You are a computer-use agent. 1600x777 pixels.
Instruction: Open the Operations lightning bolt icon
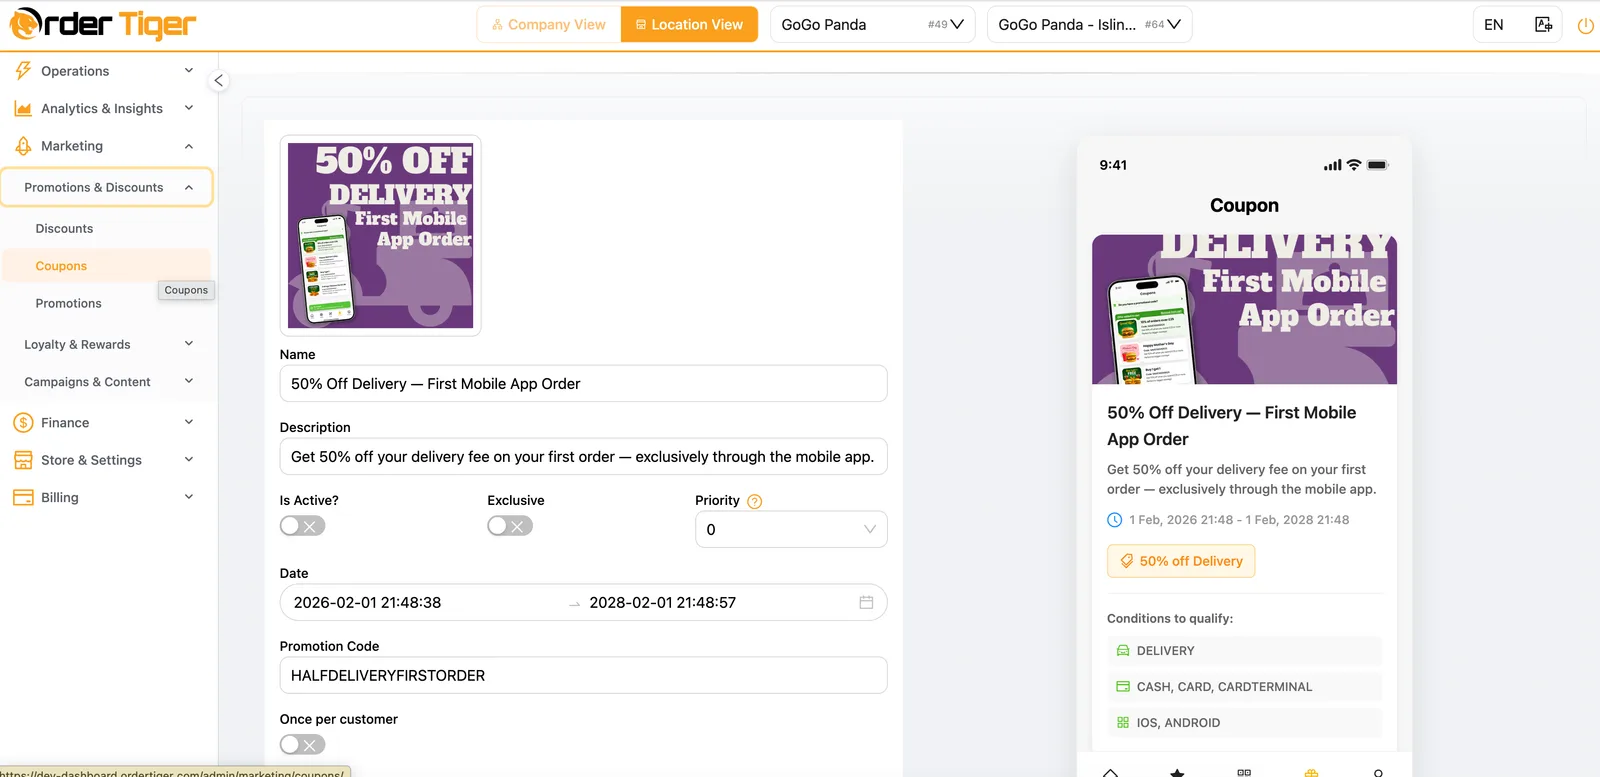coord(23,71)
